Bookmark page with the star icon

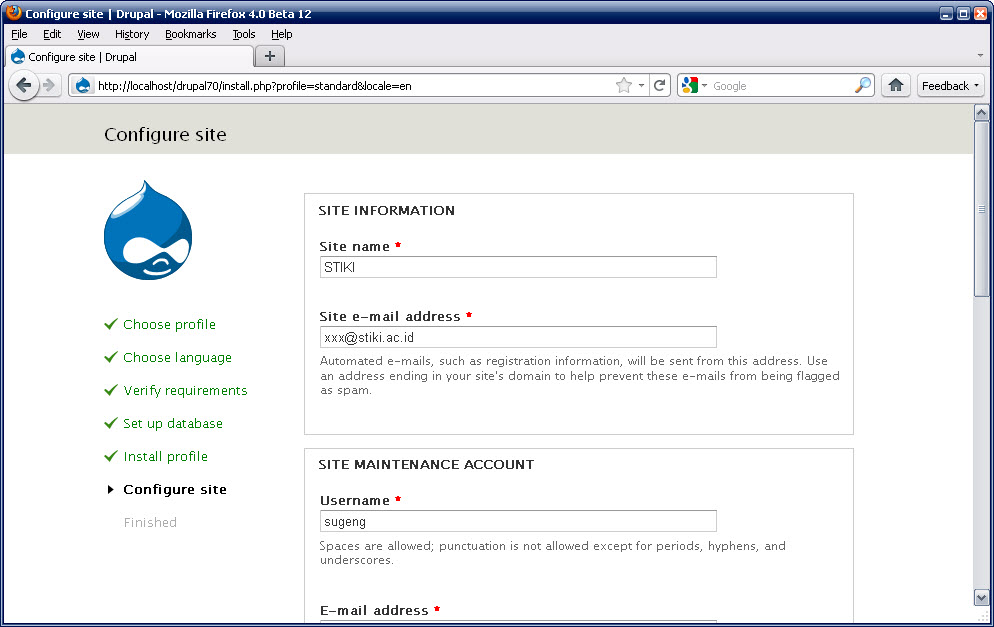point(624,86)
